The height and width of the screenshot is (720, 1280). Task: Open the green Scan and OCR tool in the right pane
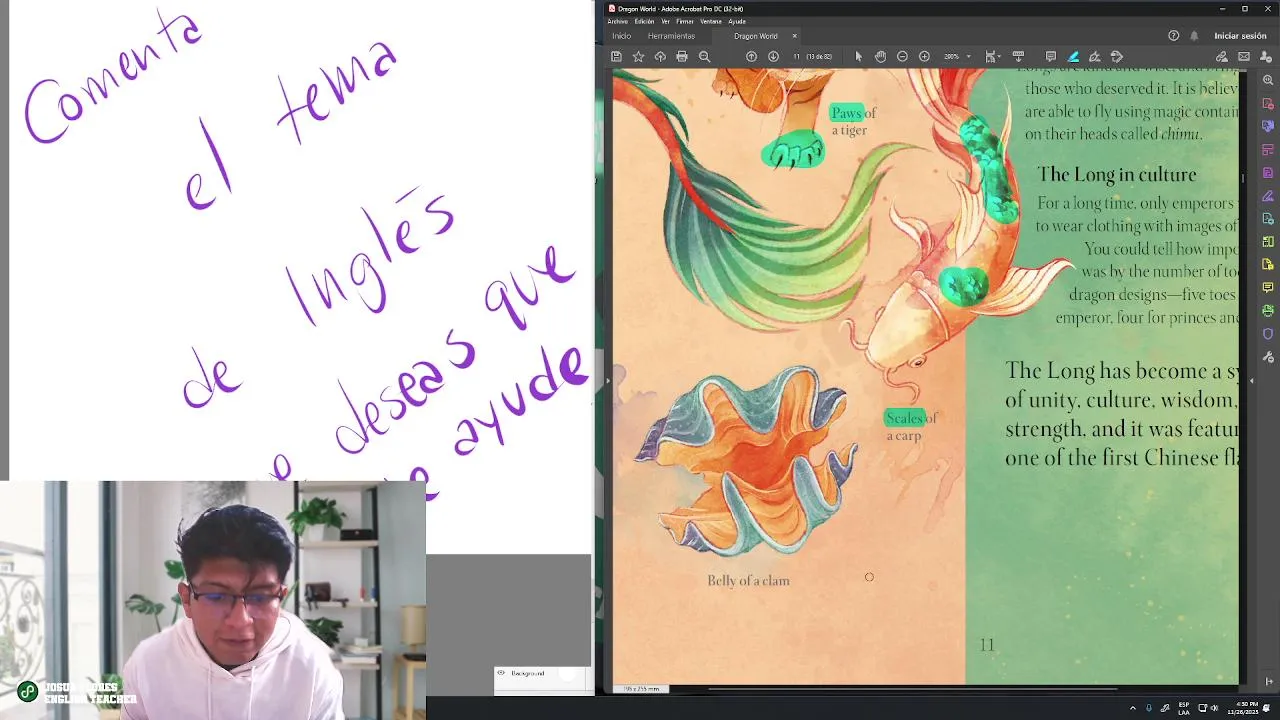coord(1268,311)
